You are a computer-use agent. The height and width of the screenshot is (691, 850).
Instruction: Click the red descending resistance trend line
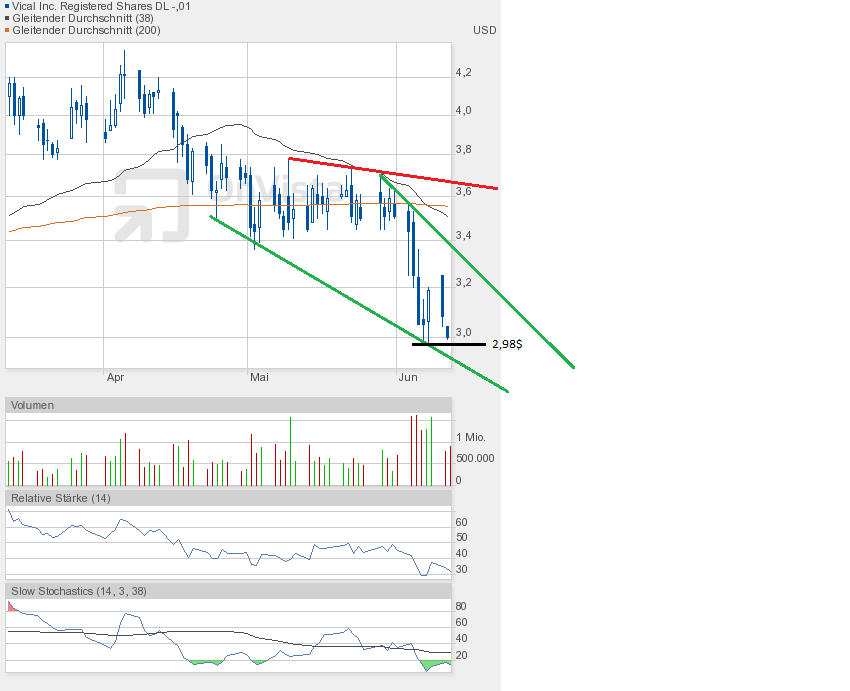[x=392, y=172]
